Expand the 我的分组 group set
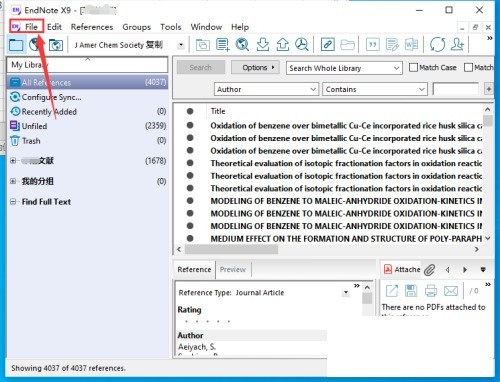500x382 pixels. (x=13, y=181)
